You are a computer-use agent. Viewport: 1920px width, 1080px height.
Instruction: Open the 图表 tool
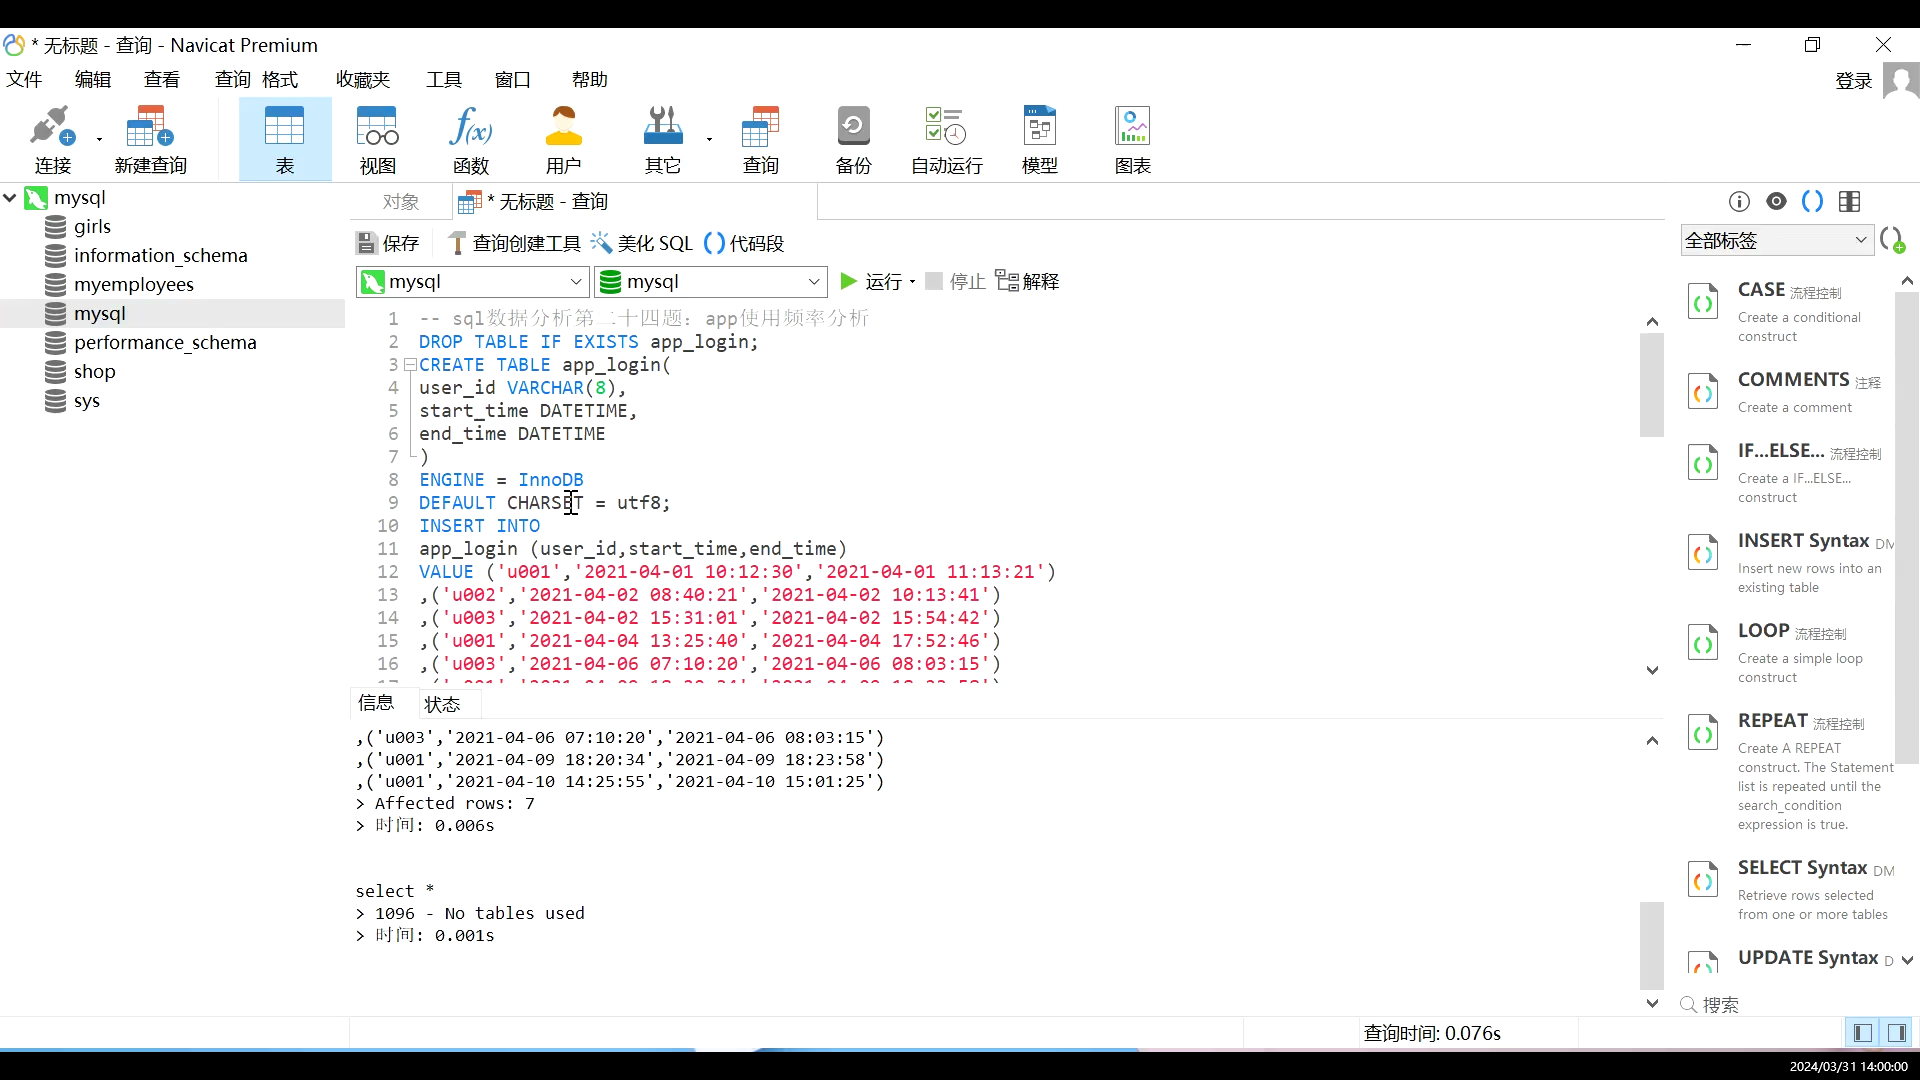[1132, 138]
